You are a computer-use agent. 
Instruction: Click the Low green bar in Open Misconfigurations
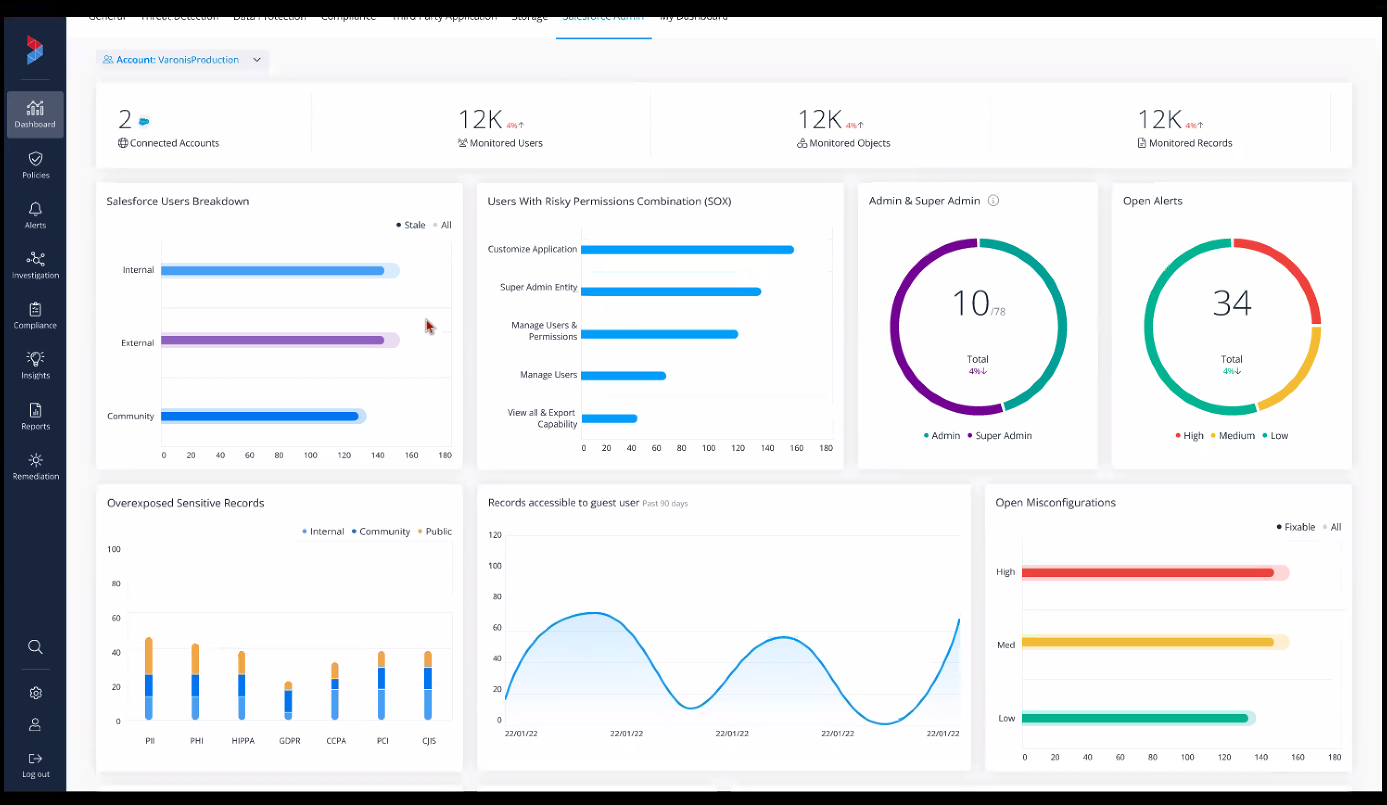click(x=1138, y=718)
